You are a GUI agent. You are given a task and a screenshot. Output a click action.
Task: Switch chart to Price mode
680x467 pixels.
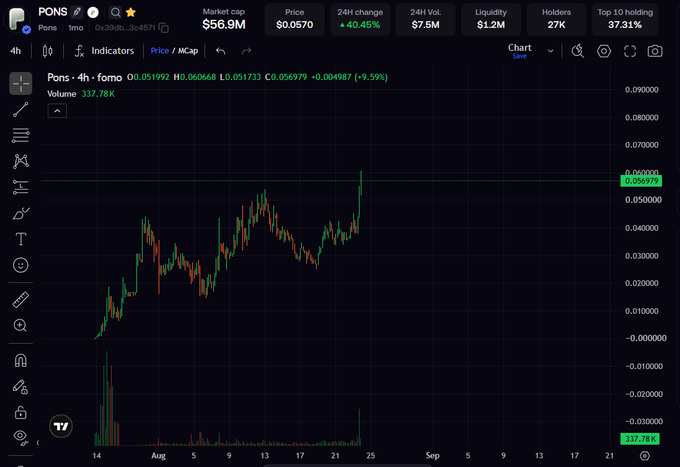point(159,51)
